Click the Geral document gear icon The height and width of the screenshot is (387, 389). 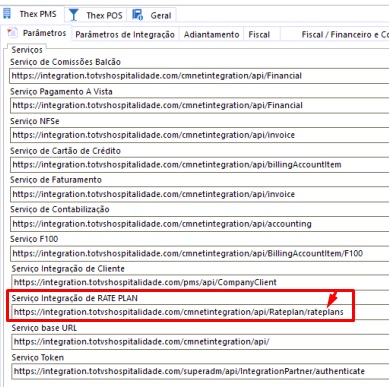(137, 15)
